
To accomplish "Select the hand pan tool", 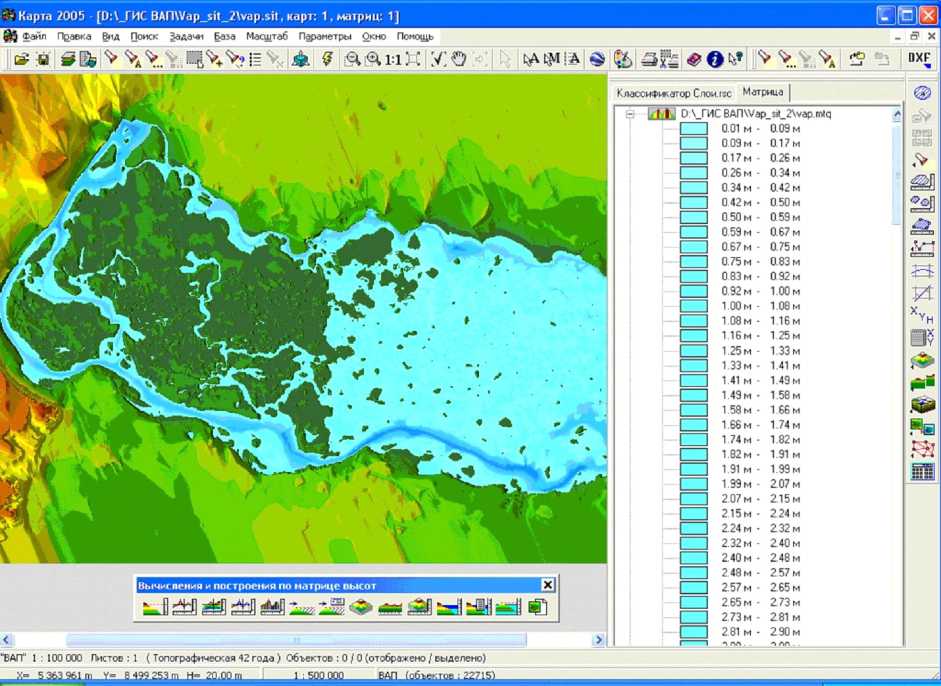I will 459,60.
